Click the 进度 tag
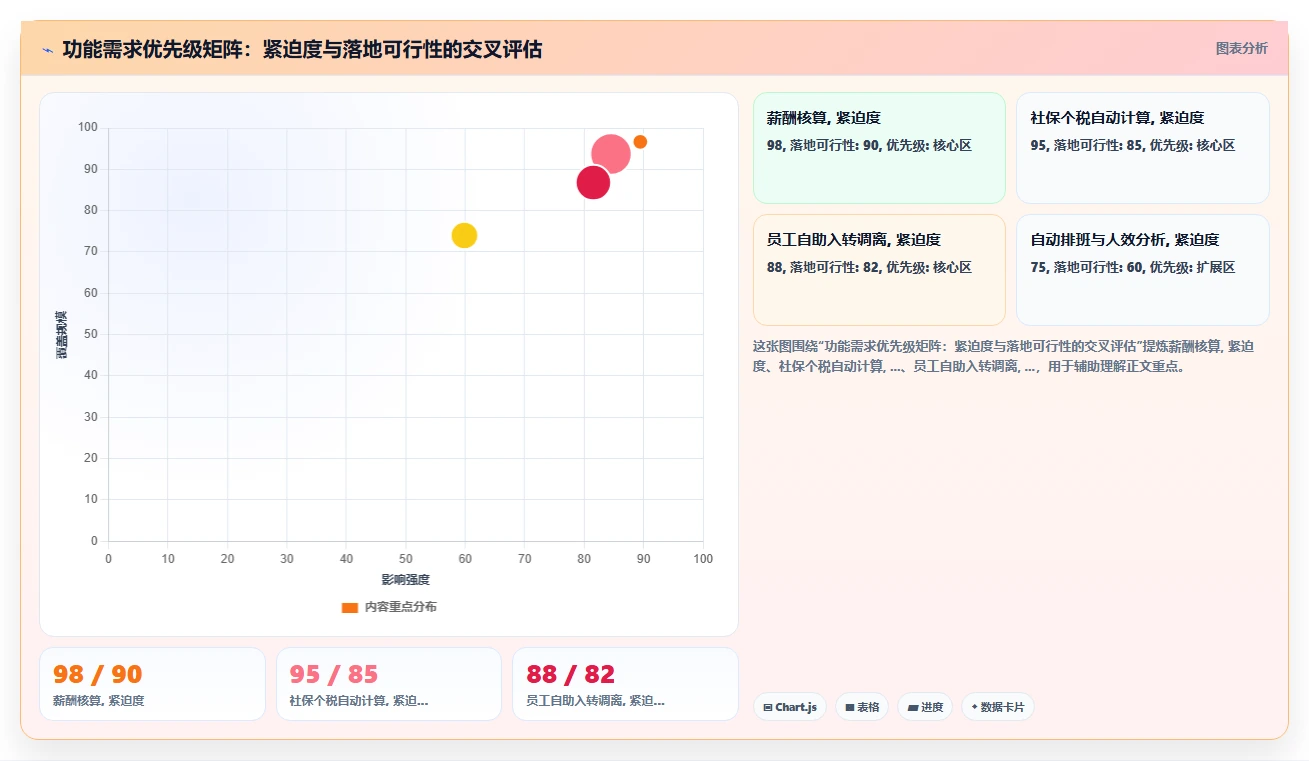This screenshot has height=761, width=1309. pyautogui.click(x=925, y=707)
